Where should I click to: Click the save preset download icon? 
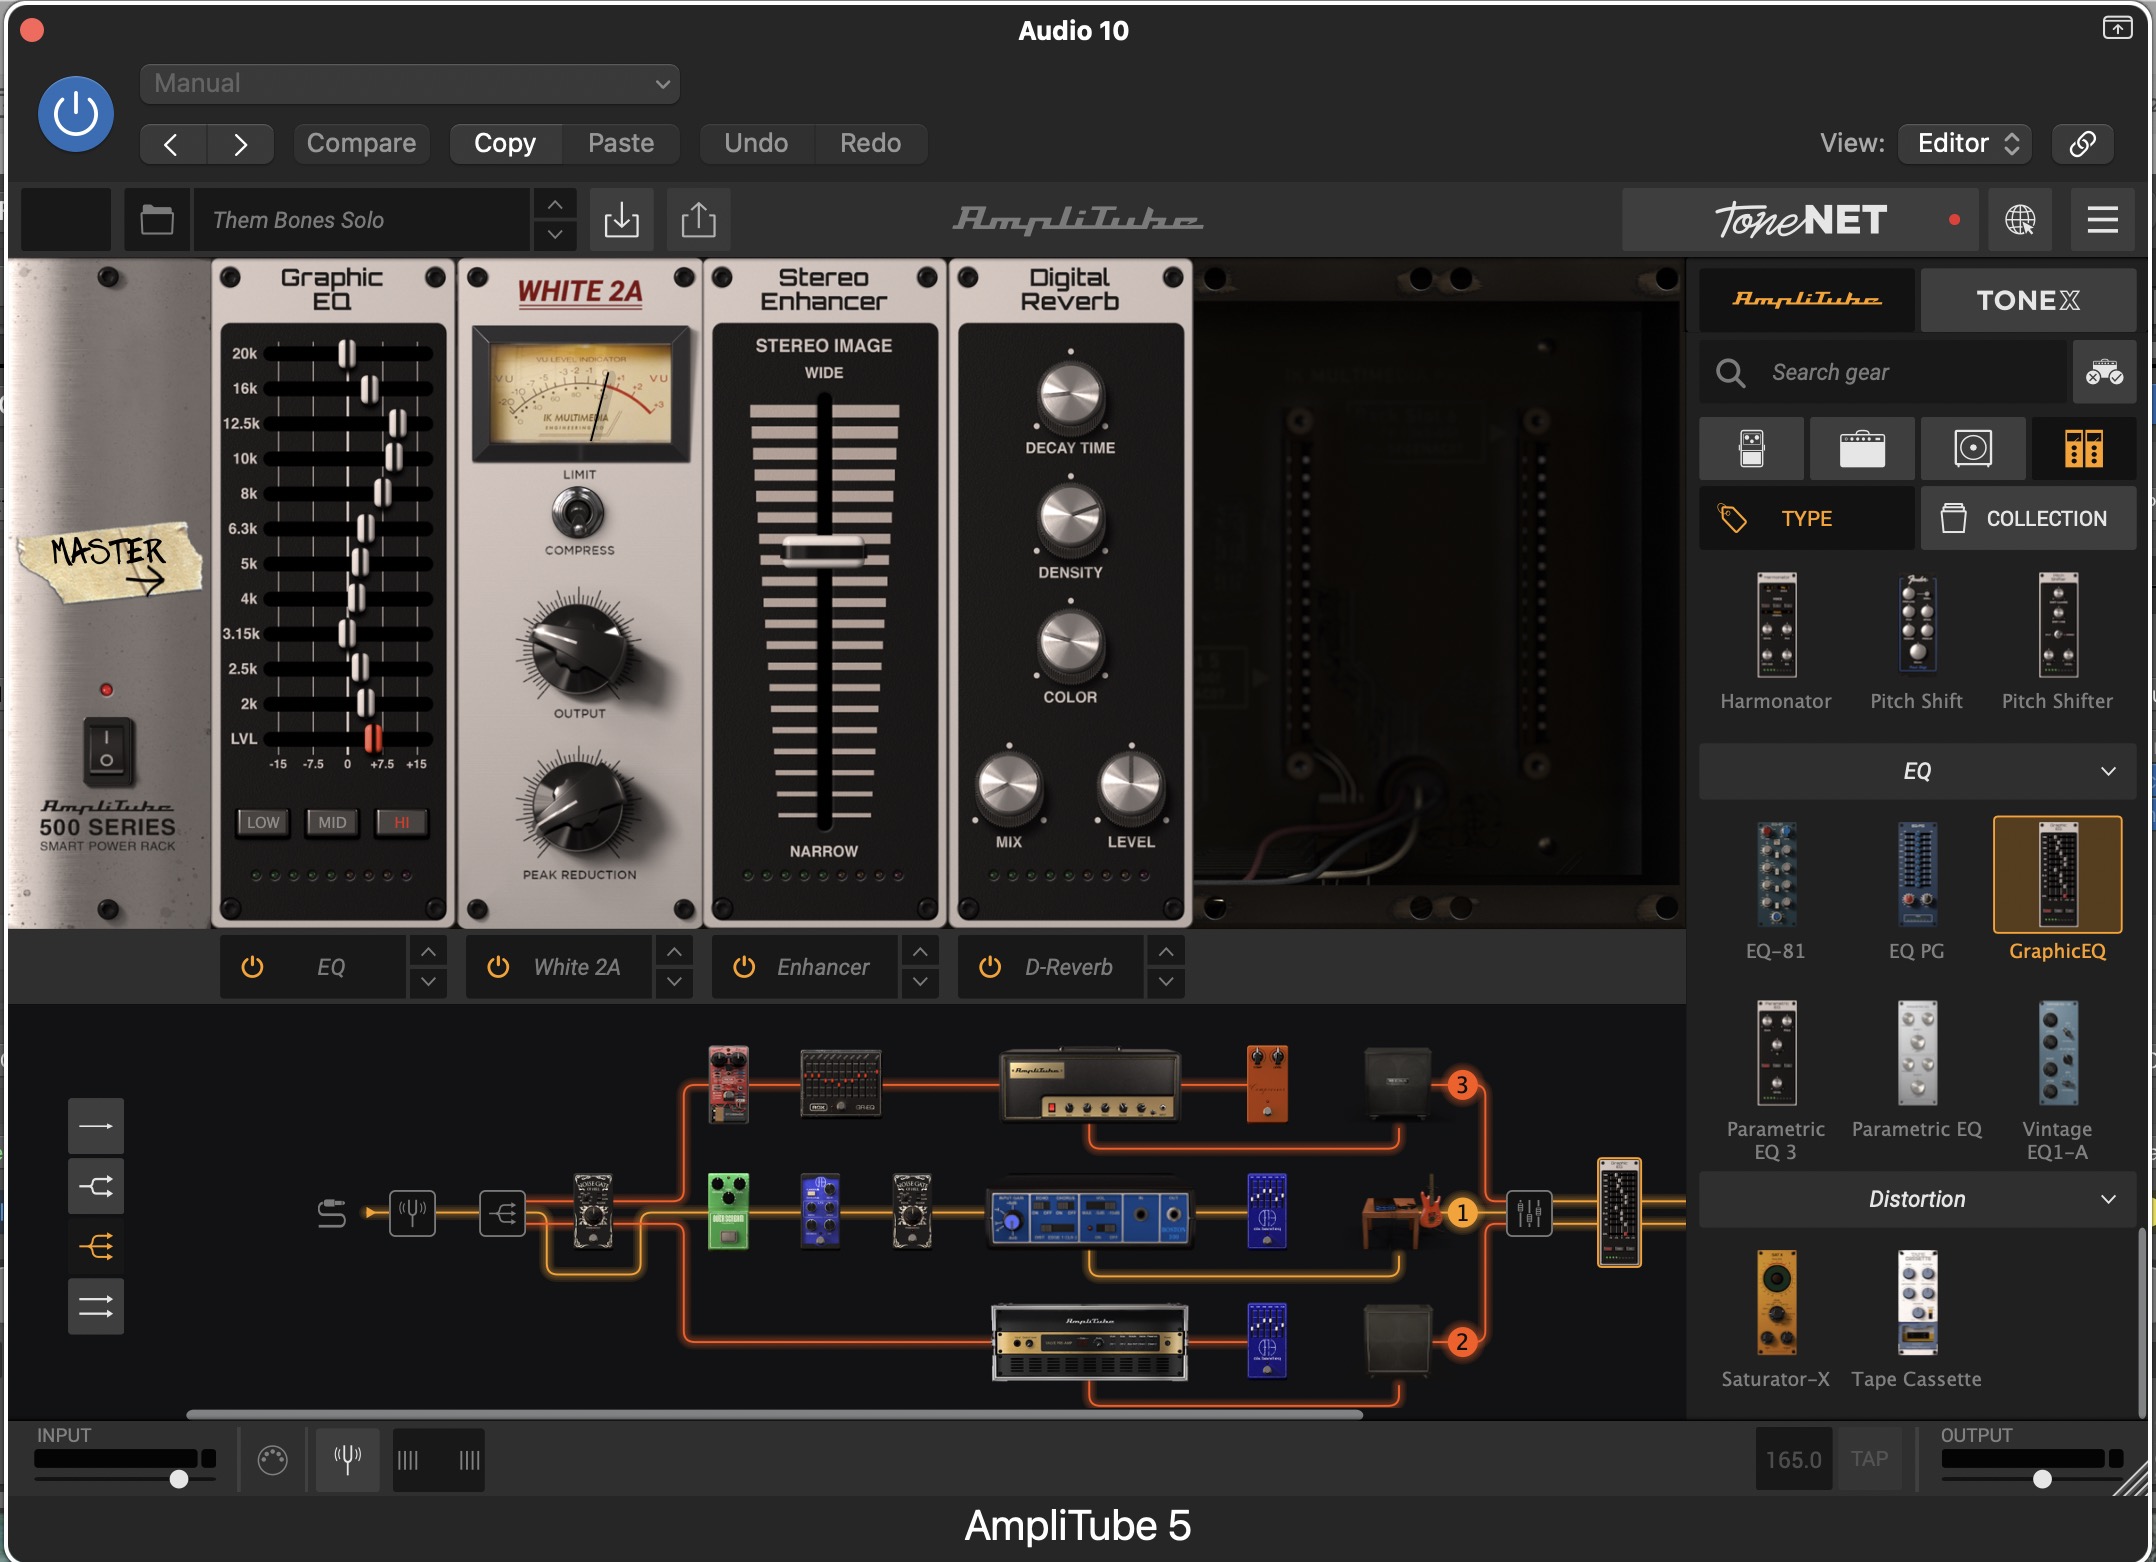coord(621,219)
